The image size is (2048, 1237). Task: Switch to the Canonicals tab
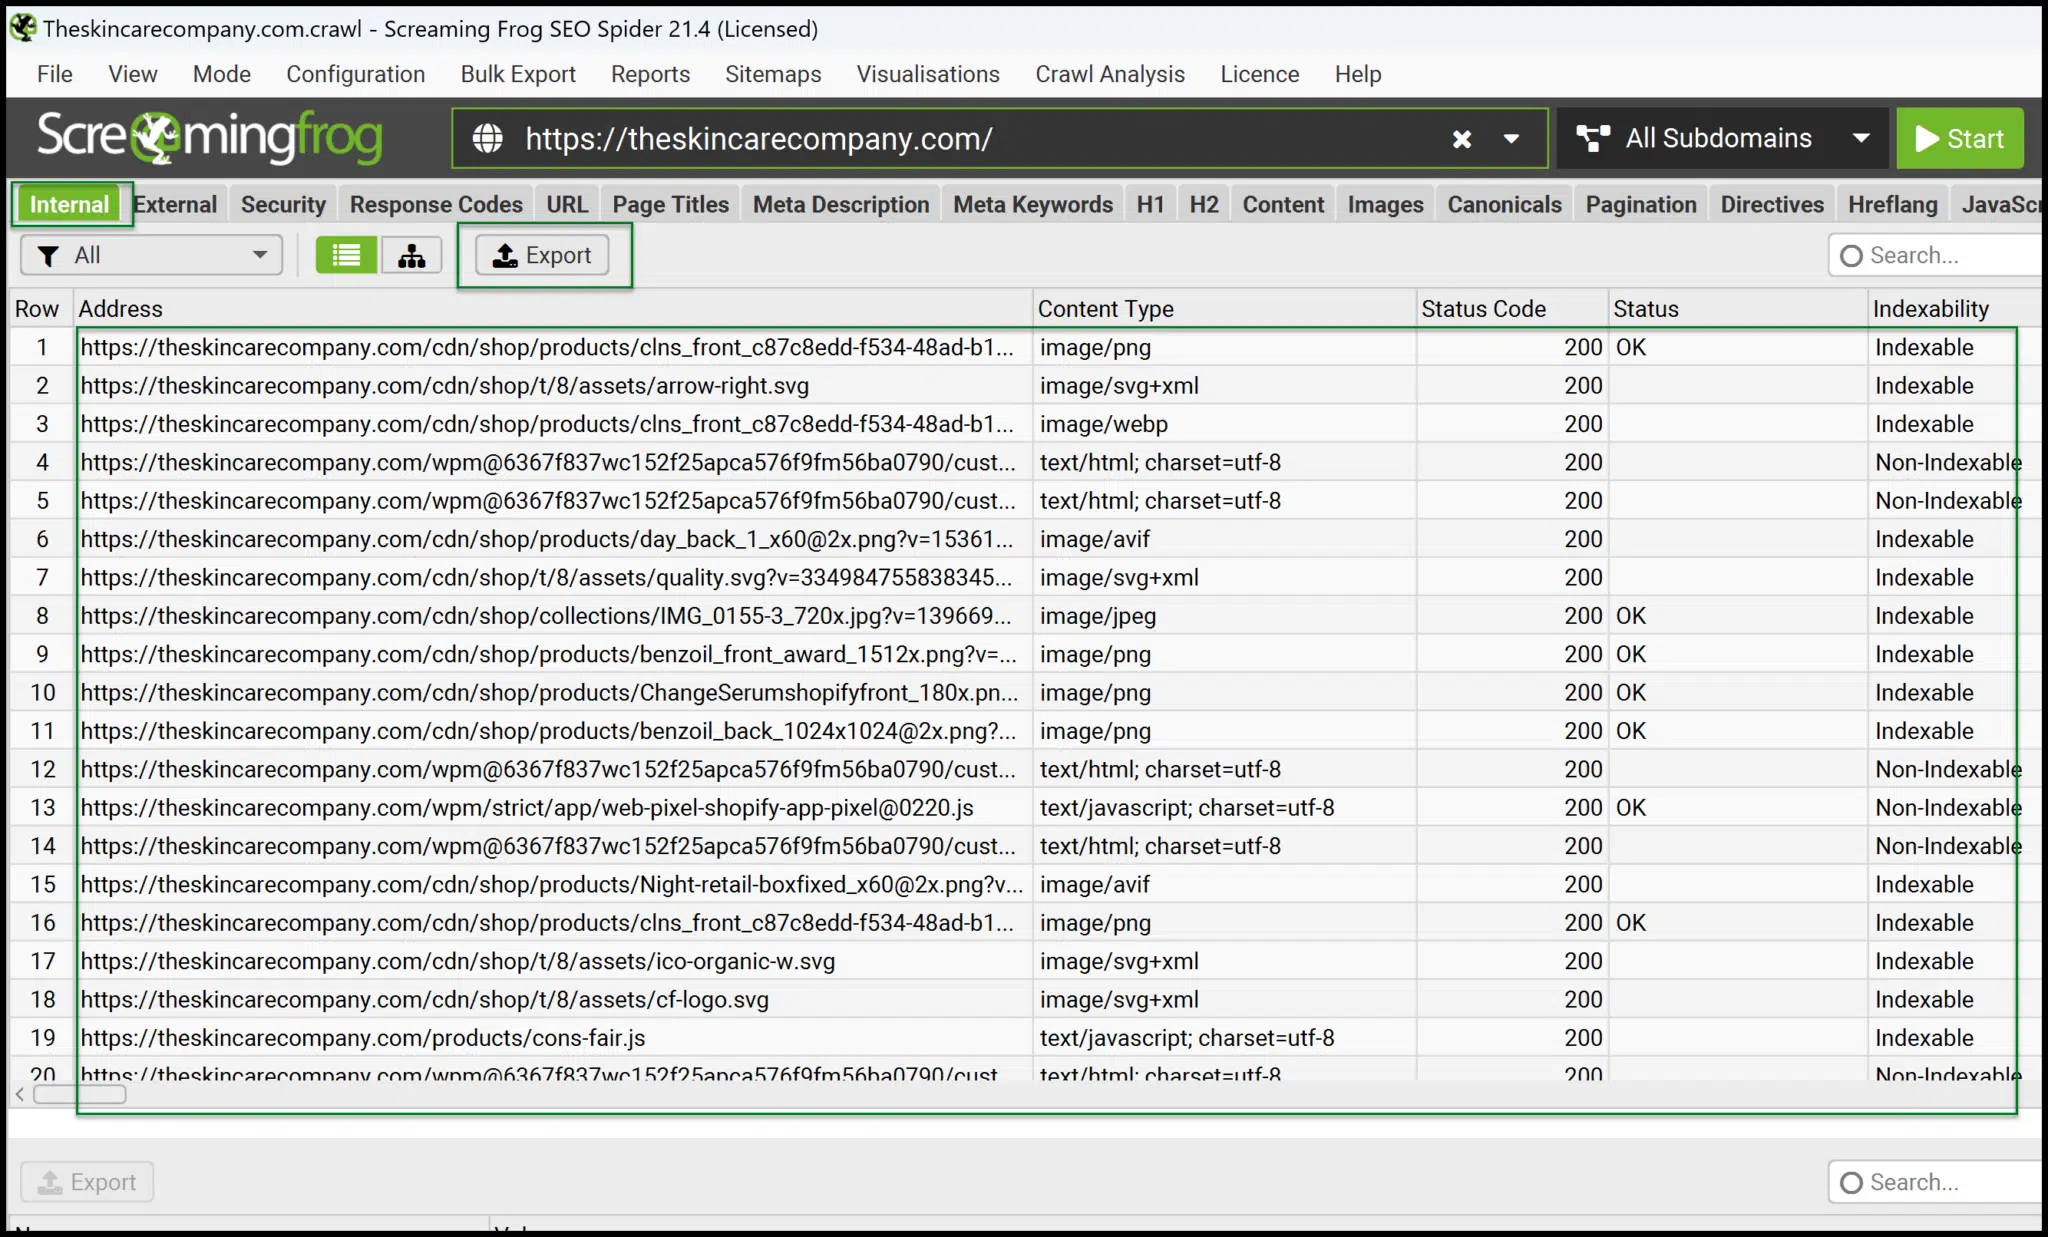tap(1505, 204)
